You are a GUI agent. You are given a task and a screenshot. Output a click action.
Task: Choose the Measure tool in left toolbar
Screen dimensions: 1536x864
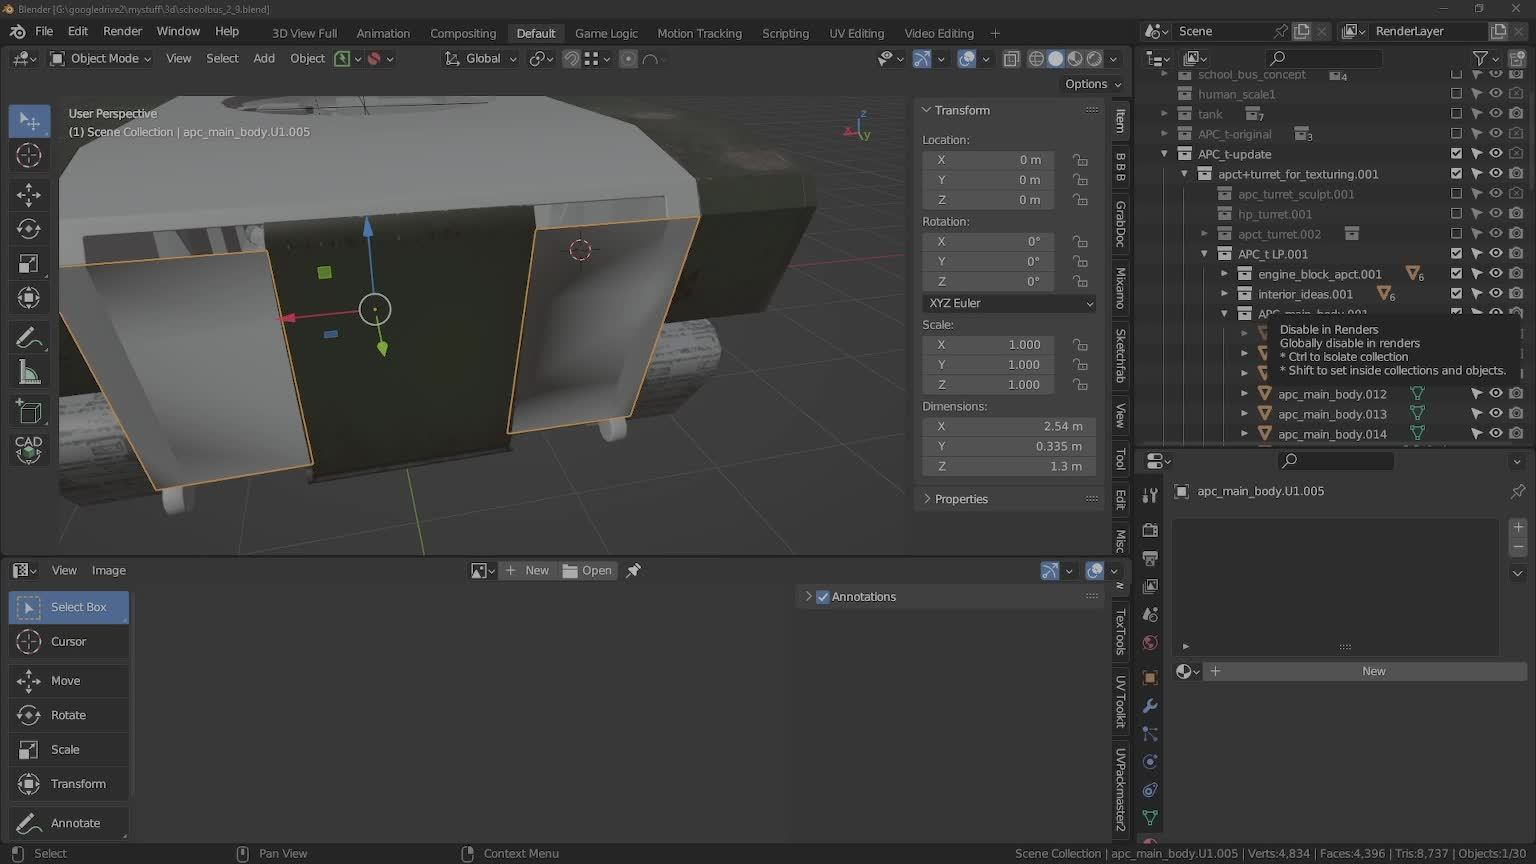(29, 373)
